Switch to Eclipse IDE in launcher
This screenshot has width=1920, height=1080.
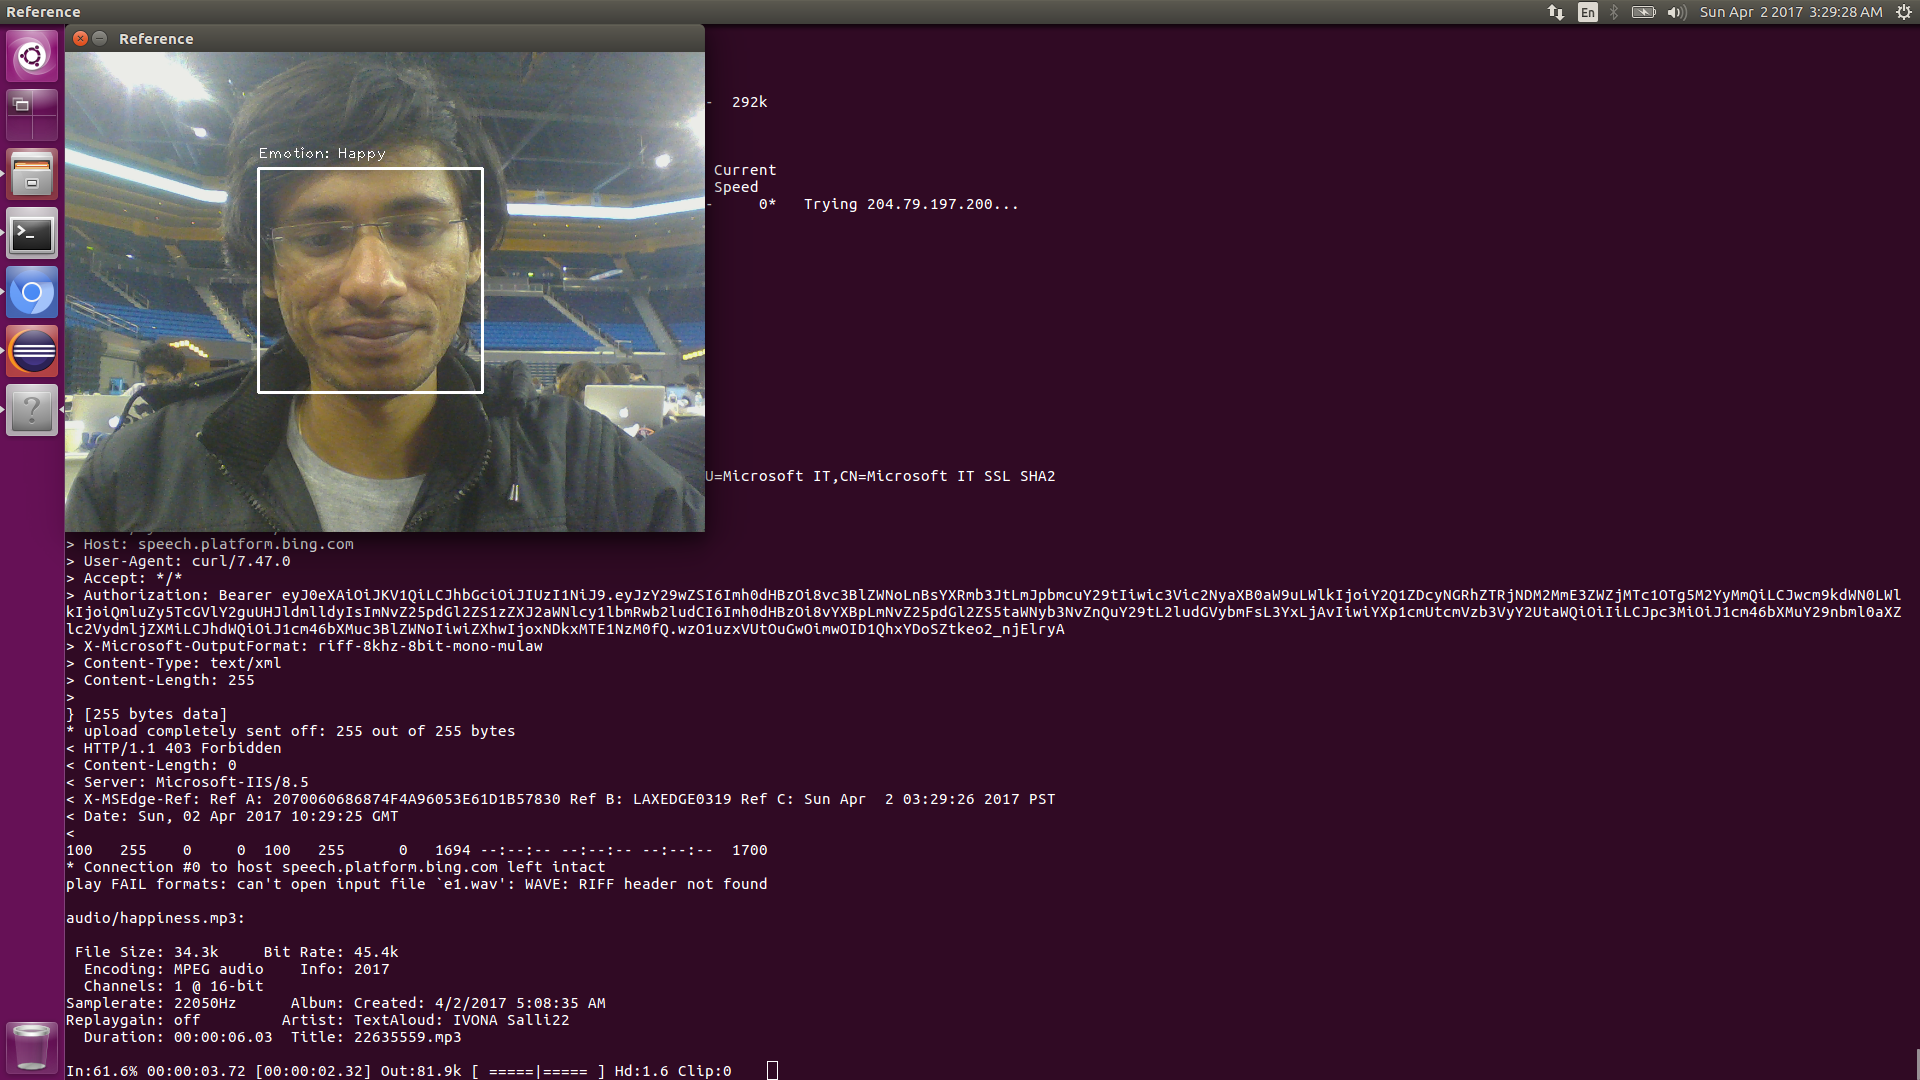click(32, 352)
